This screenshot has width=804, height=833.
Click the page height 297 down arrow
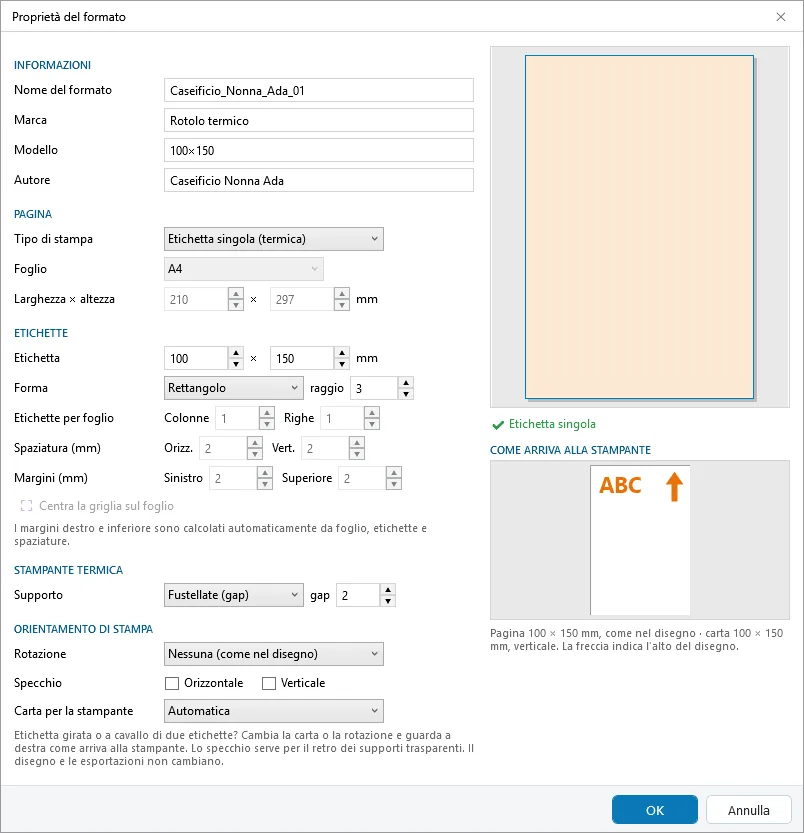click(x=342, y=305)
